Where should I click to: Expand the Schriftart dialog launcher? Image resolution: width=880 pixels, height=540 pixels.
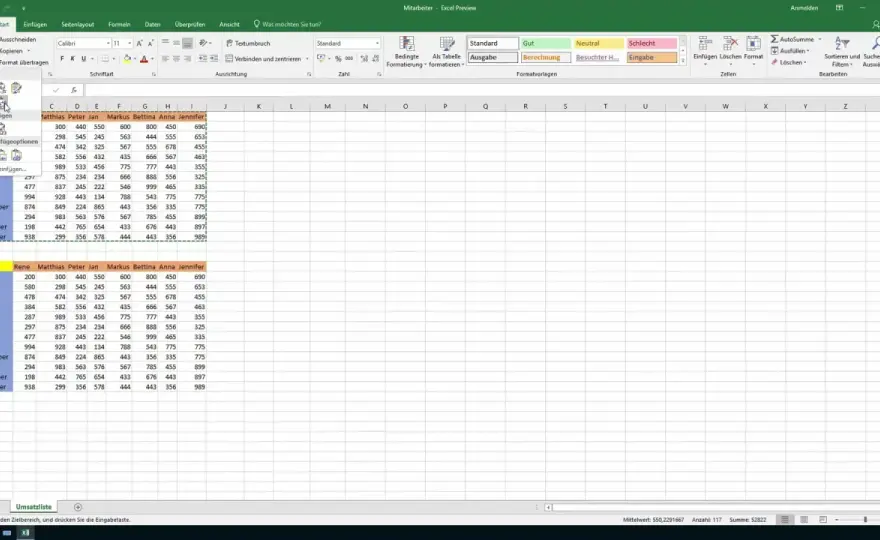[x=153, y=74]
